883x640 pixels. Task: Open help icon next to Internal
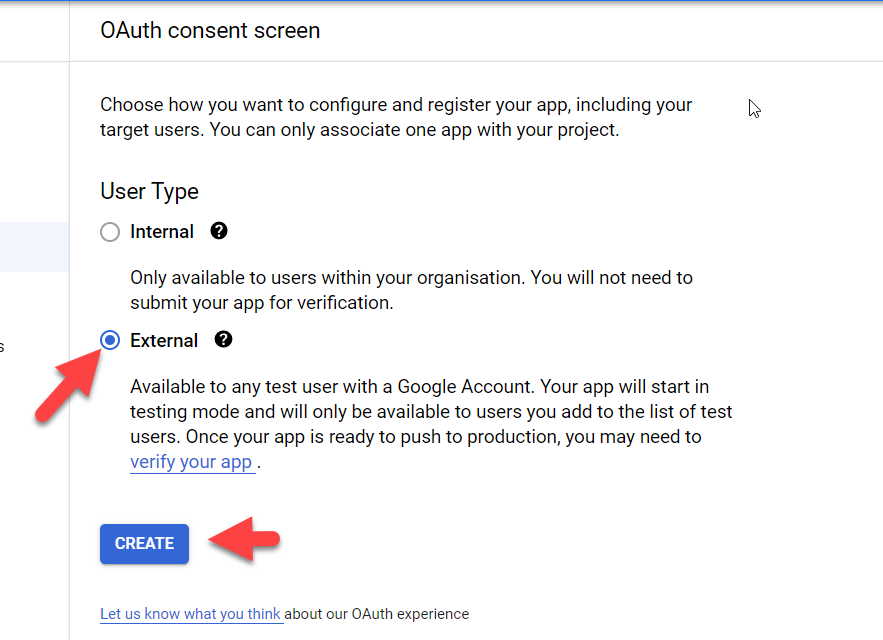219,231
